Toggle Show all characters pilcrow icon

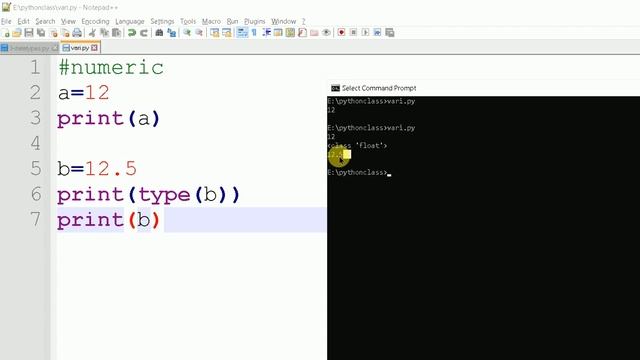pyautogui.click(x=254, y=33)
